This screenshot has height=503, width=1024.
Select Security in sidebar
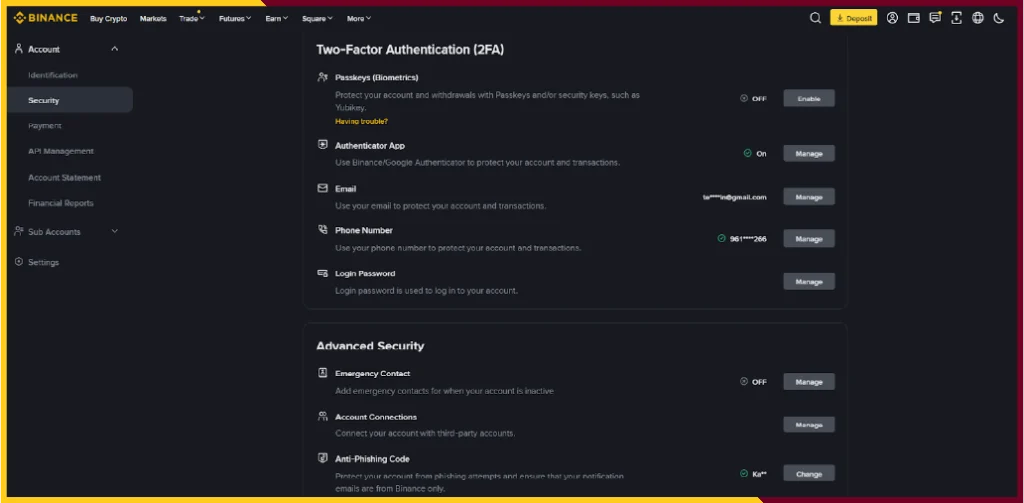[x=70, y=100]
